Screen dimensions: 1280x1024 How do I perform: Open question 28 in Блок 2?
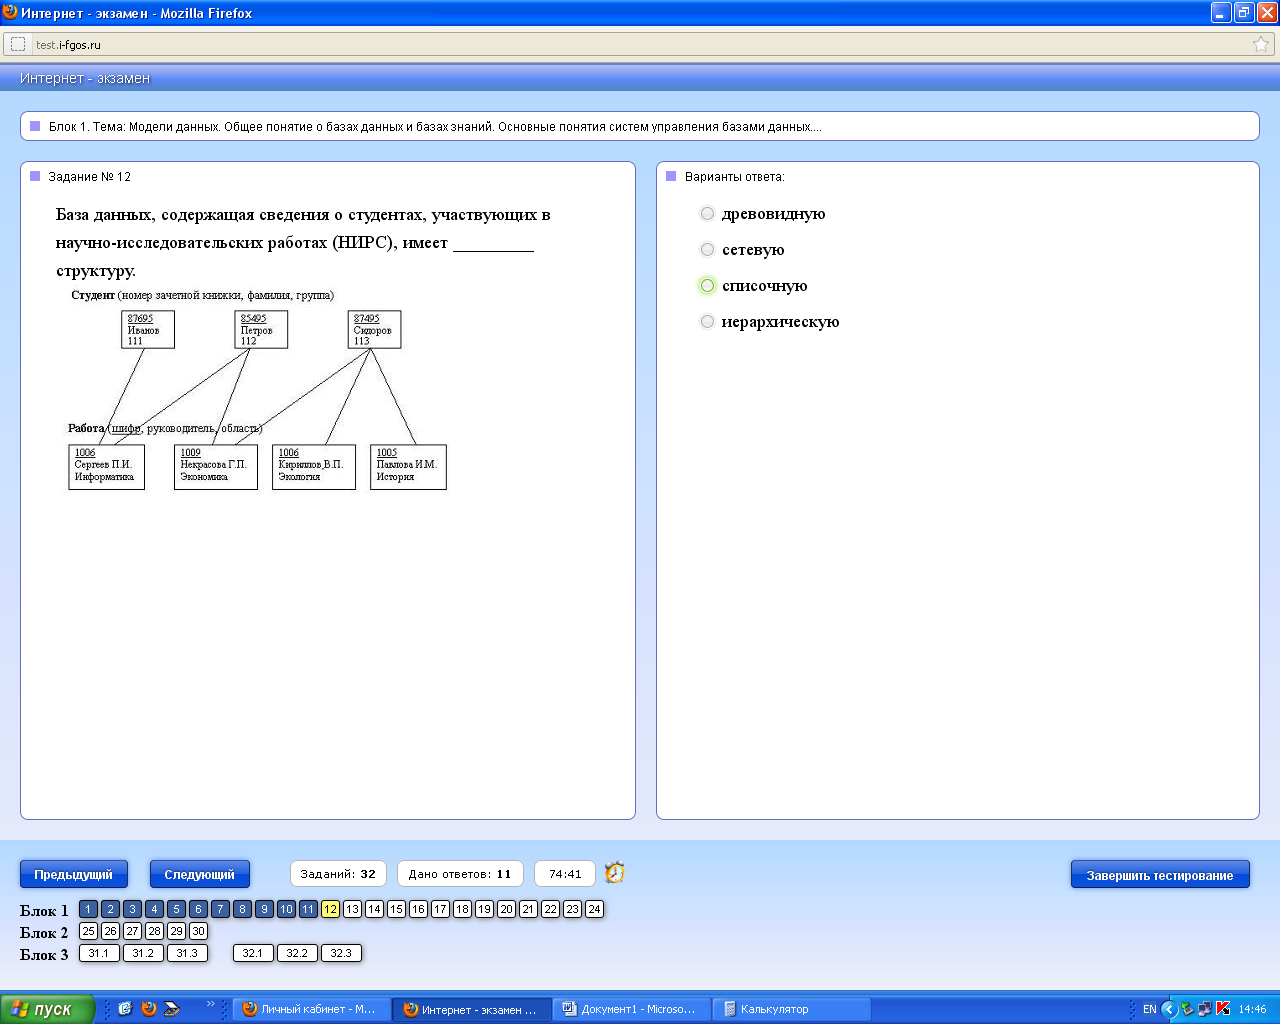tap(154, 931)
